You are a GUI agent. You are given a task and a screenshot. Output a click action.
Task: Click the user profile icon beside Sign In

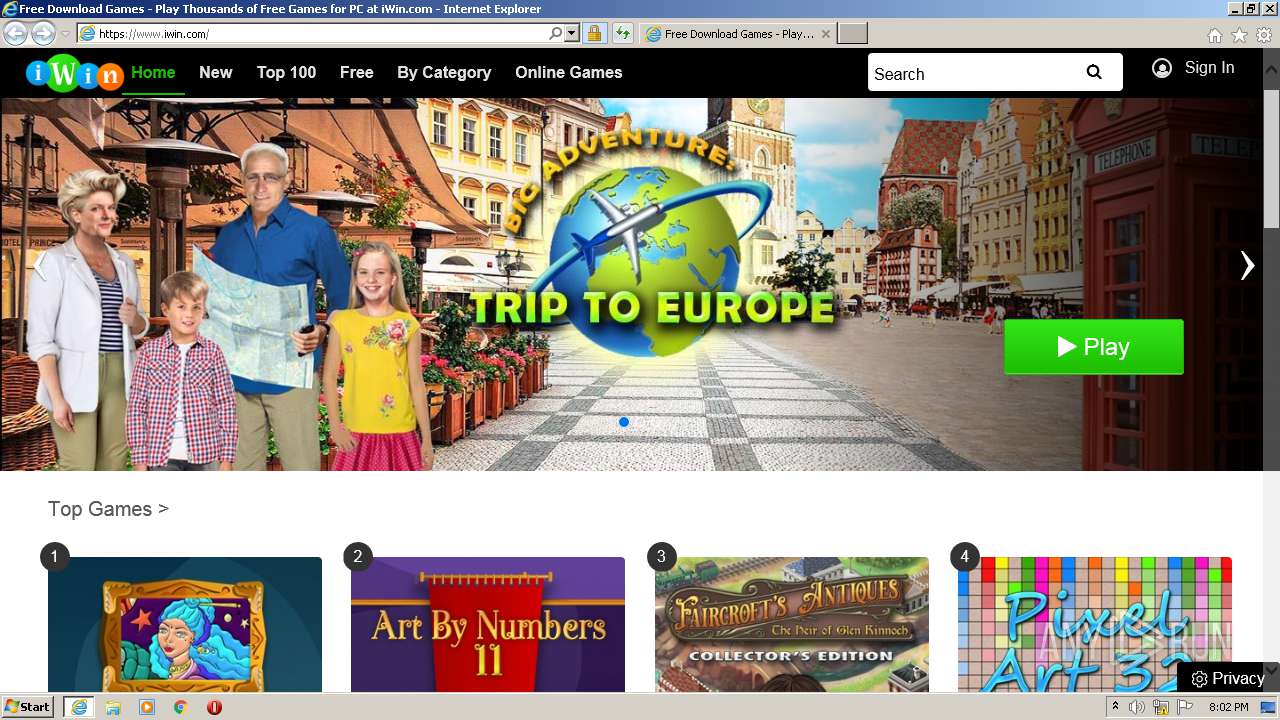tap(1161, 68)
